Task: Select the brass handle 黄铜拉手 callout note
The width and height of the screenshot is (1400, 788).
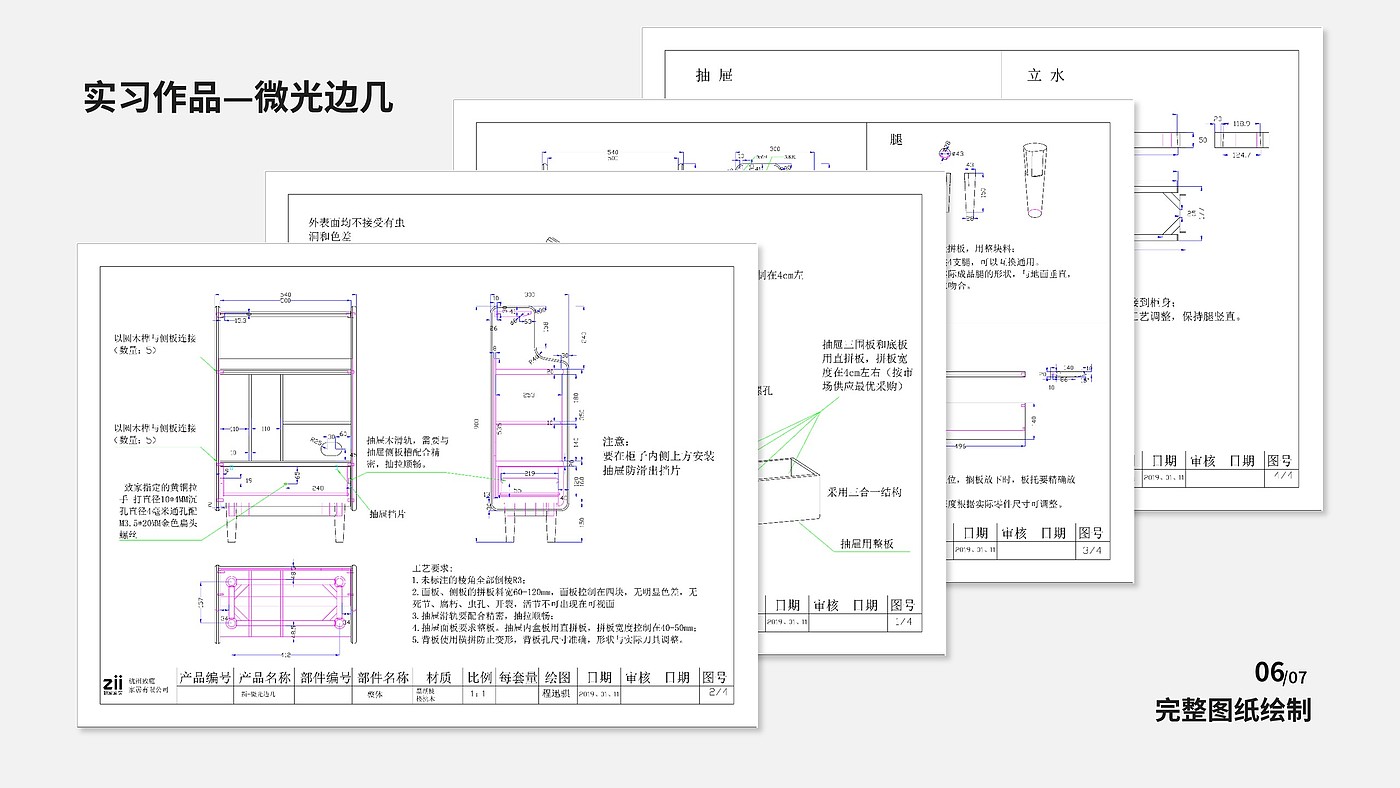Action: pos(161,511)
